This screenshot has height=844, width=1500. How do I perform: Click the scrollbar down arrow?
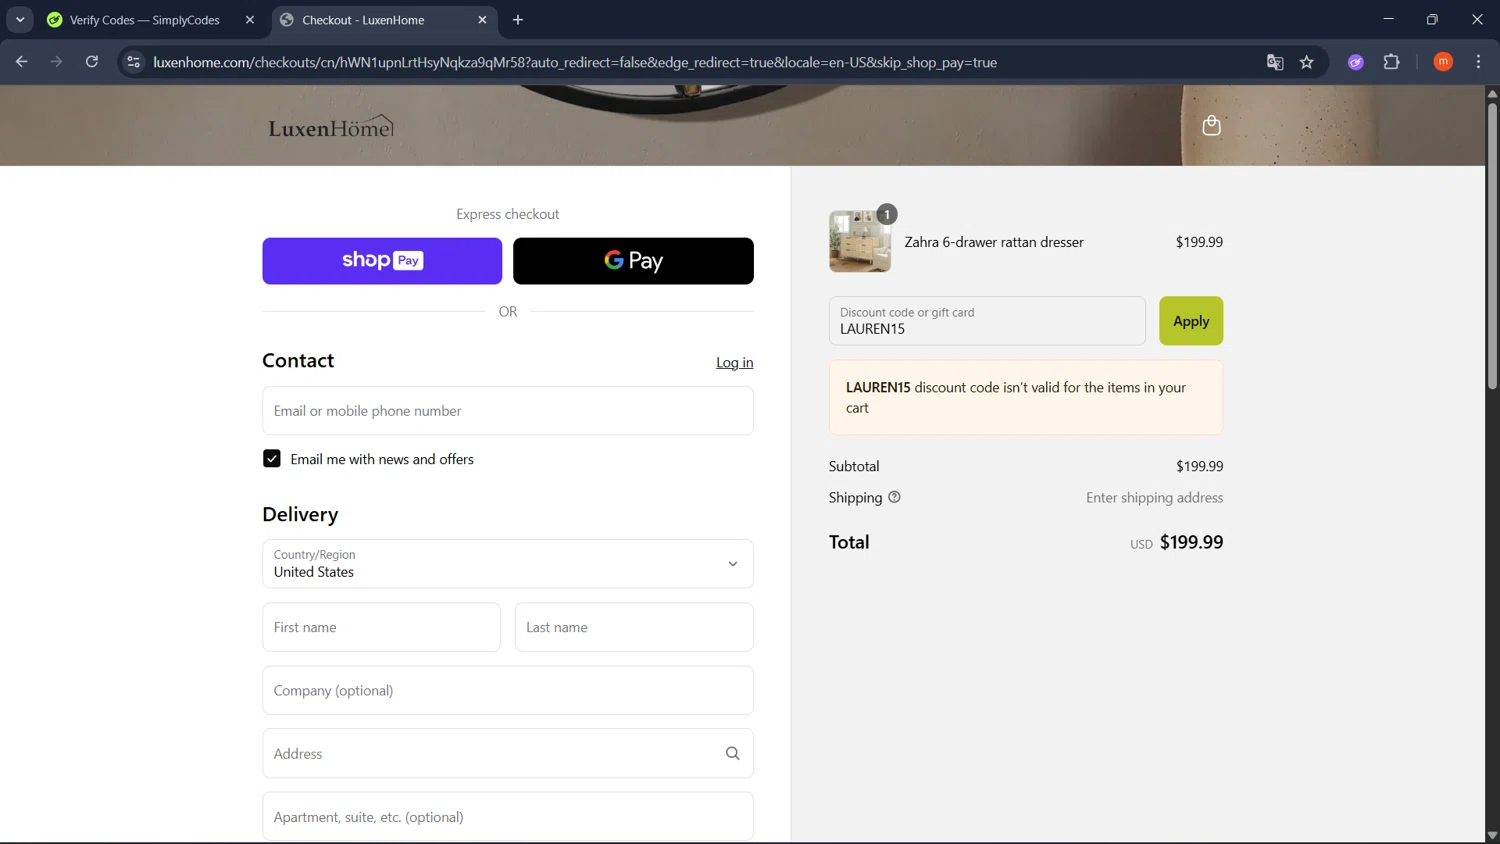pyautogui.click(x=1492, y=835)
